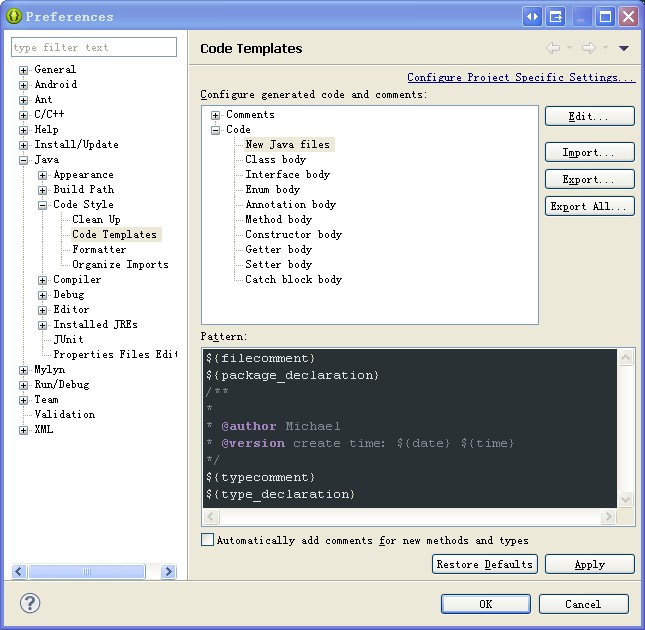Click the Help question mark icon
Image resolution: width=645 pixels, height=630 pixels.
[x=30, y=604]
